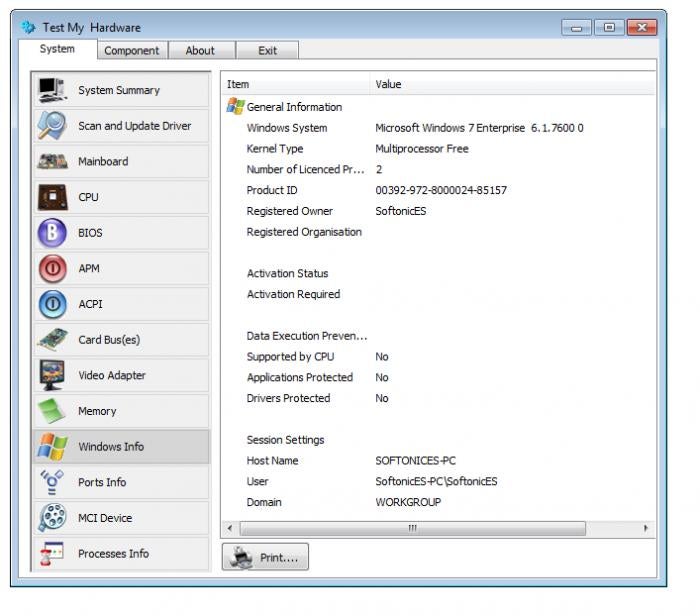Image resolution: width=700 pixels, height=616 pixels.
Task: Open the About tab
Action: [200, 50]
